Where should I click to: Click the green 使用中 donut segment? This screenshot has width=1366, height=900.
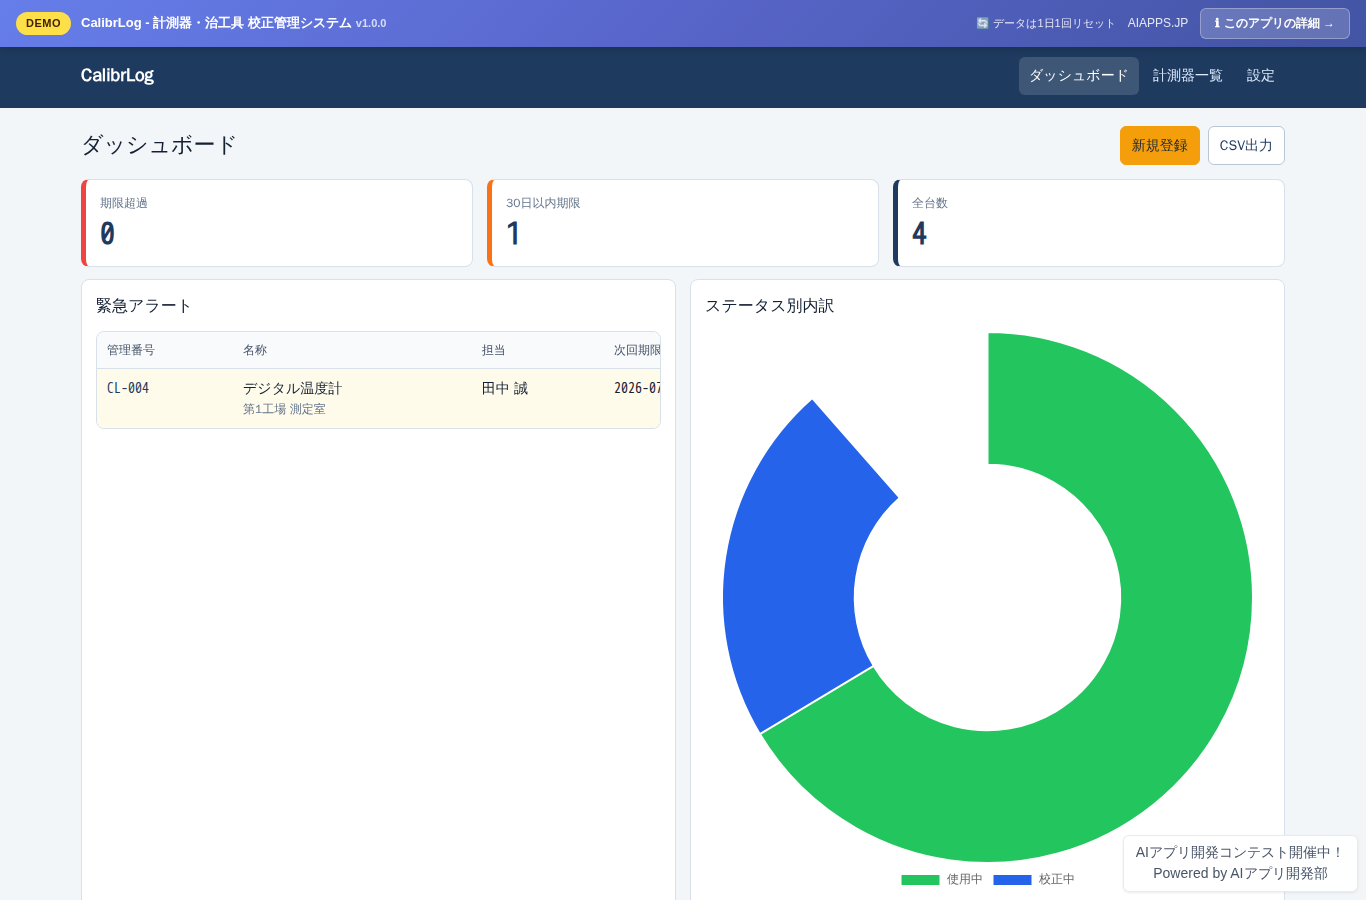(x=1150, y=700)
